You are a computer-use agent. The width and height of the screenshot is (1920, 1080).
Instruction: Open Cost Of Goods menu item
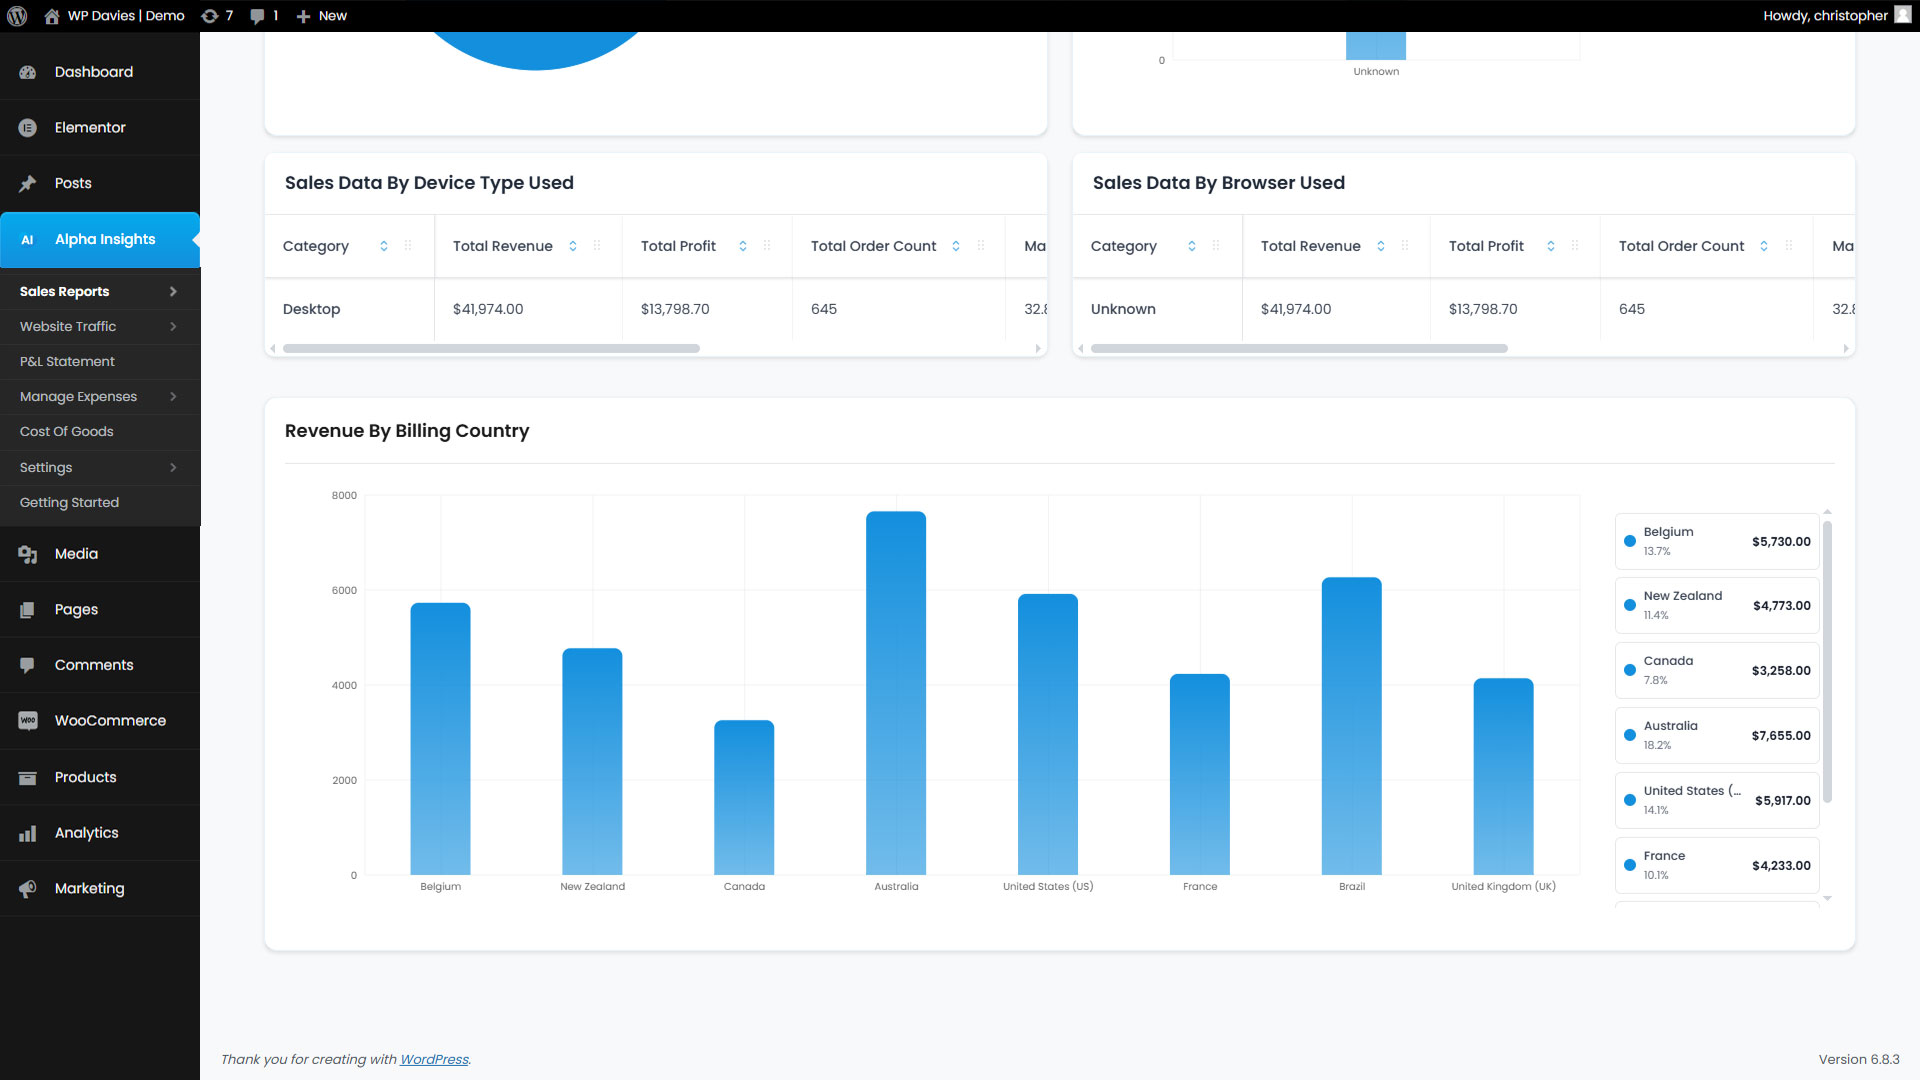pyautogui.click(x=66, y=432)
